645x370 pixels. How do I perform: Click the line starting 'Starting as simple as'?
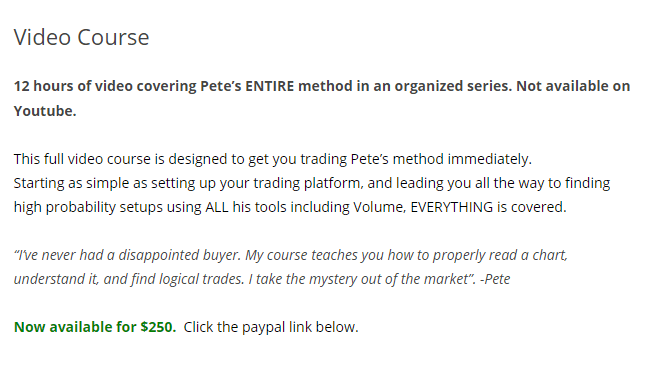click(312, 183)
